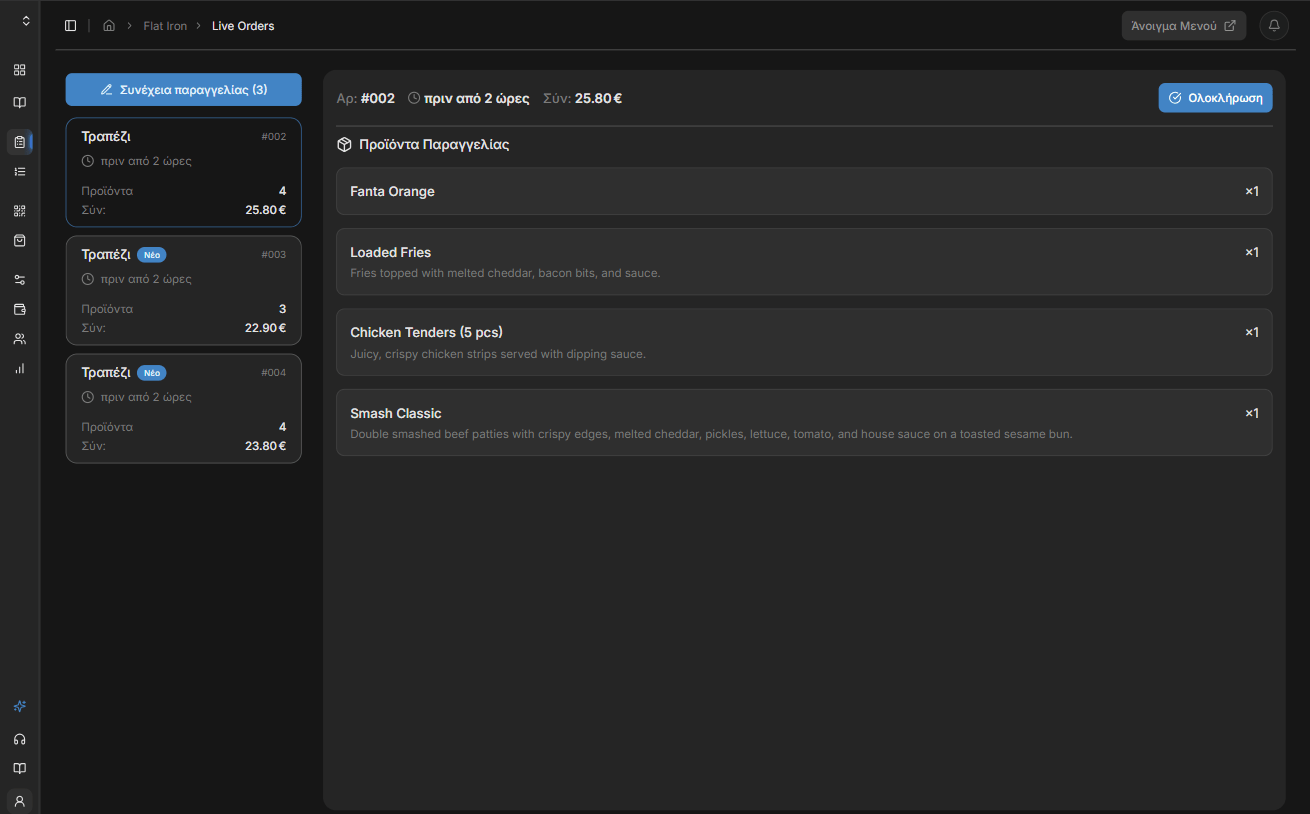
Task: Click the box icon beside Προϊόντα Παραγγελίας
Action: pyautogui.click(x=344, y=145)
